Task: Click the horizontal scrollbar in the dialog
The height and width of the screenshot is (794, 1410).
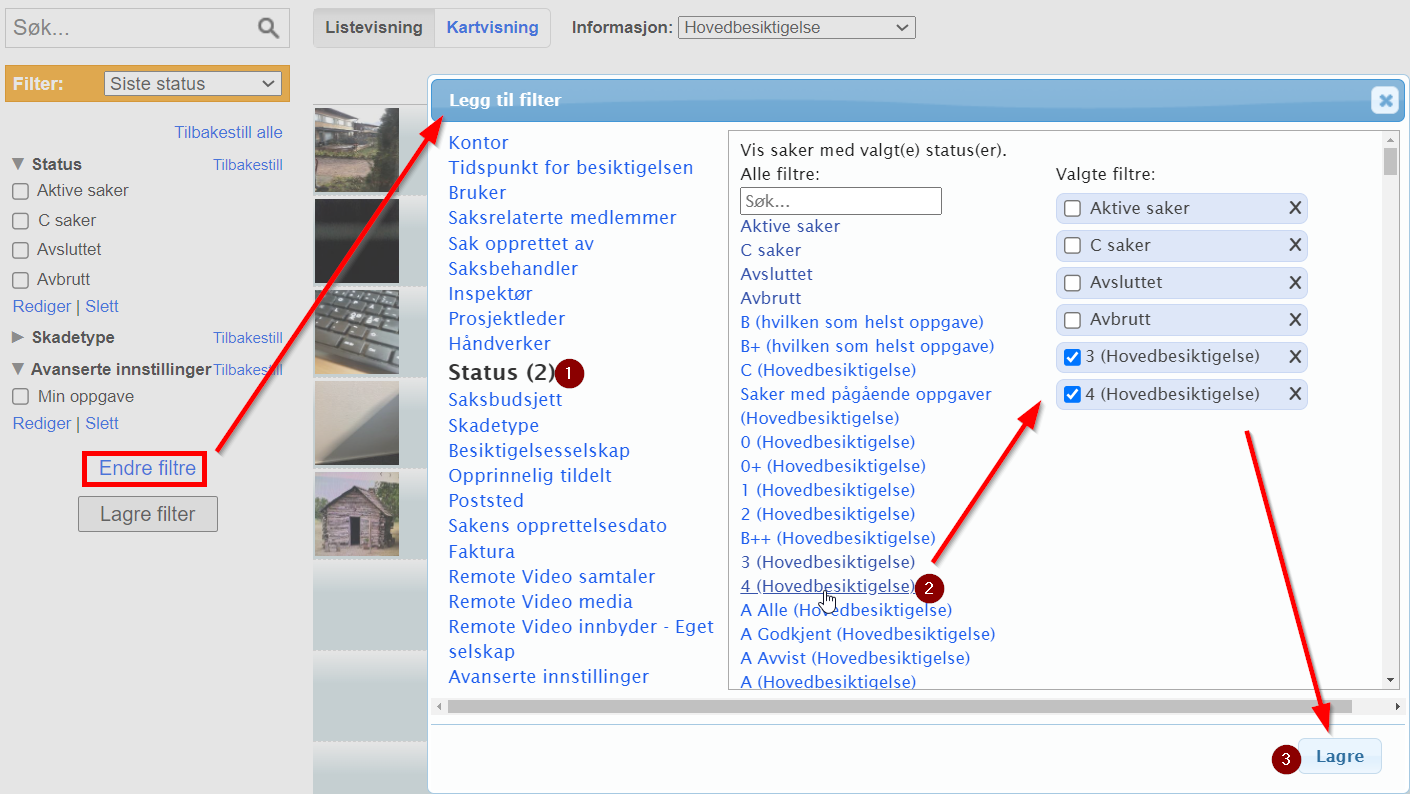Action: (x=899, y=706)
